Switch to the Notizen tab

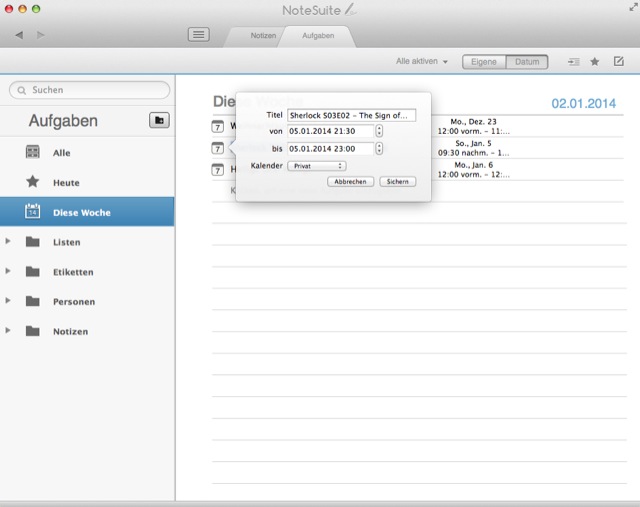[x=263, y=36]
